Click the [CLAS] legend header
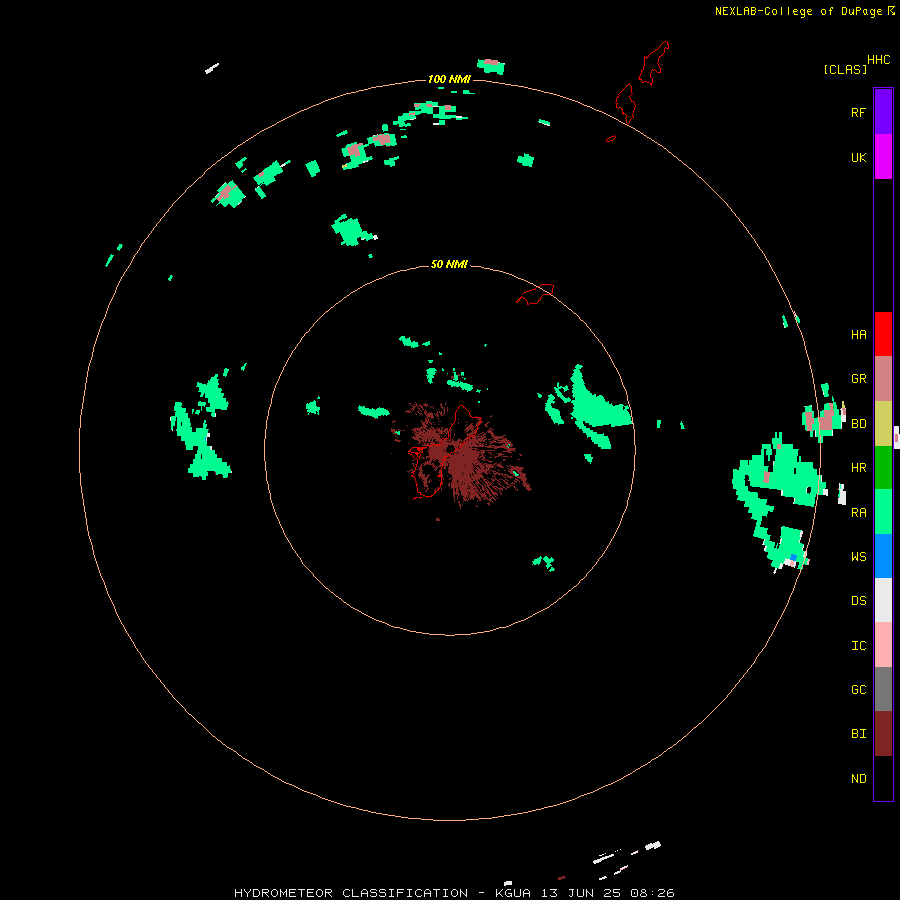Viewport: 900px width, 900px height. (x=845, y=69)
